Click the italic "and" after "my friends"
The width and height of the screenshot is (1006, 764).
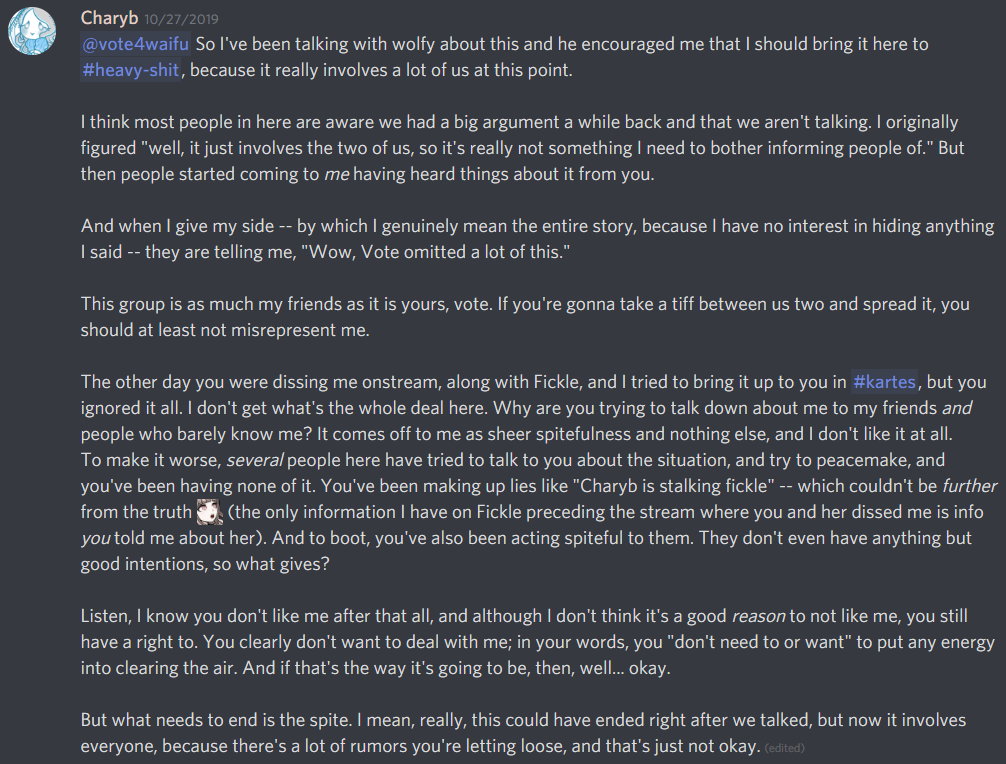click(x=956, y=408)
